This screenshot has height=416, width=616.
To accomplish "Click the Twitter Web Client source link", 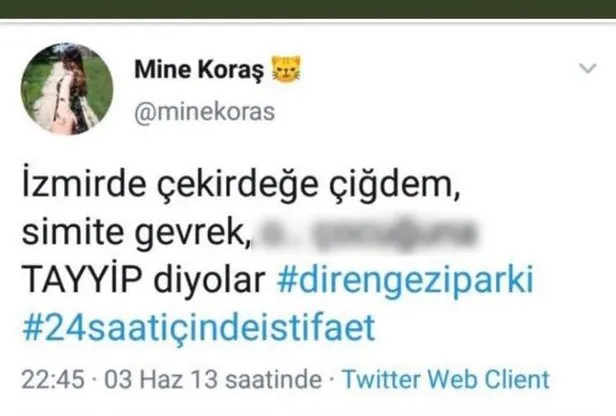I will pyautogui.click(x=446, y=379).
